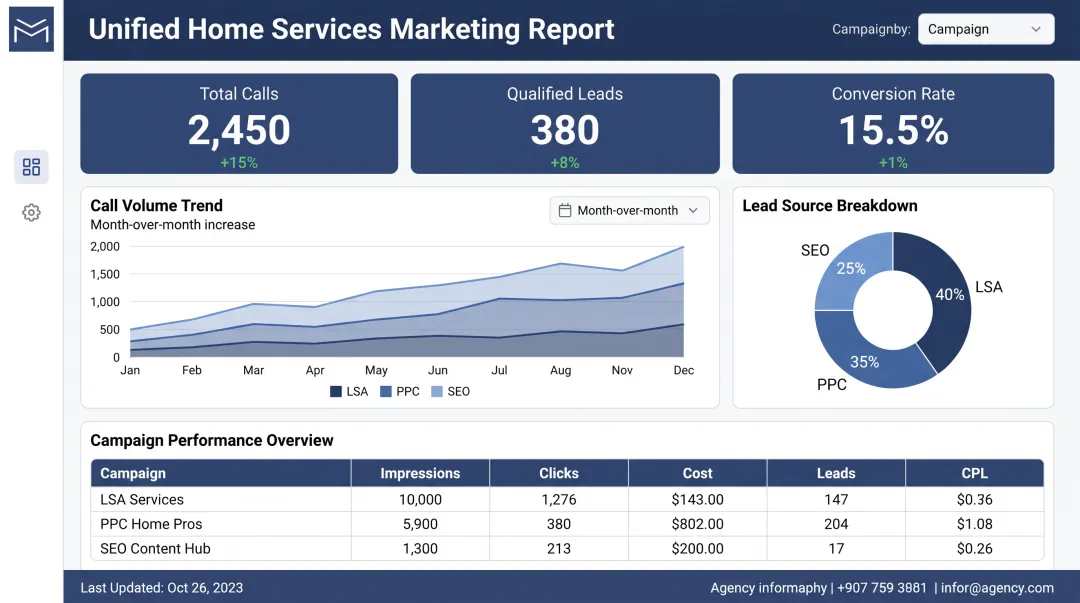Click calendar icon in Month-over-month selector
1080x603 pixels.
565,210
